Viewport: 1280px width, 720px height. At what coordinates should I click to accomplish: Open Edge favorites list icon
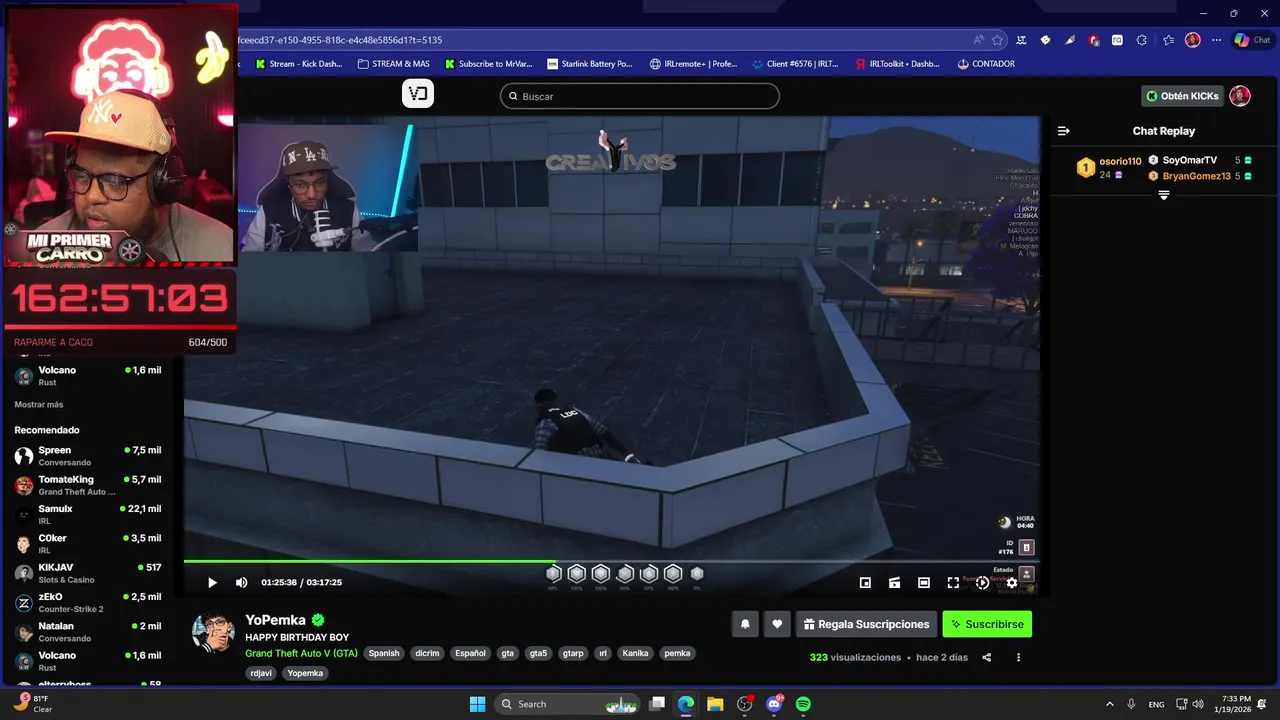tap(1168, 40)
